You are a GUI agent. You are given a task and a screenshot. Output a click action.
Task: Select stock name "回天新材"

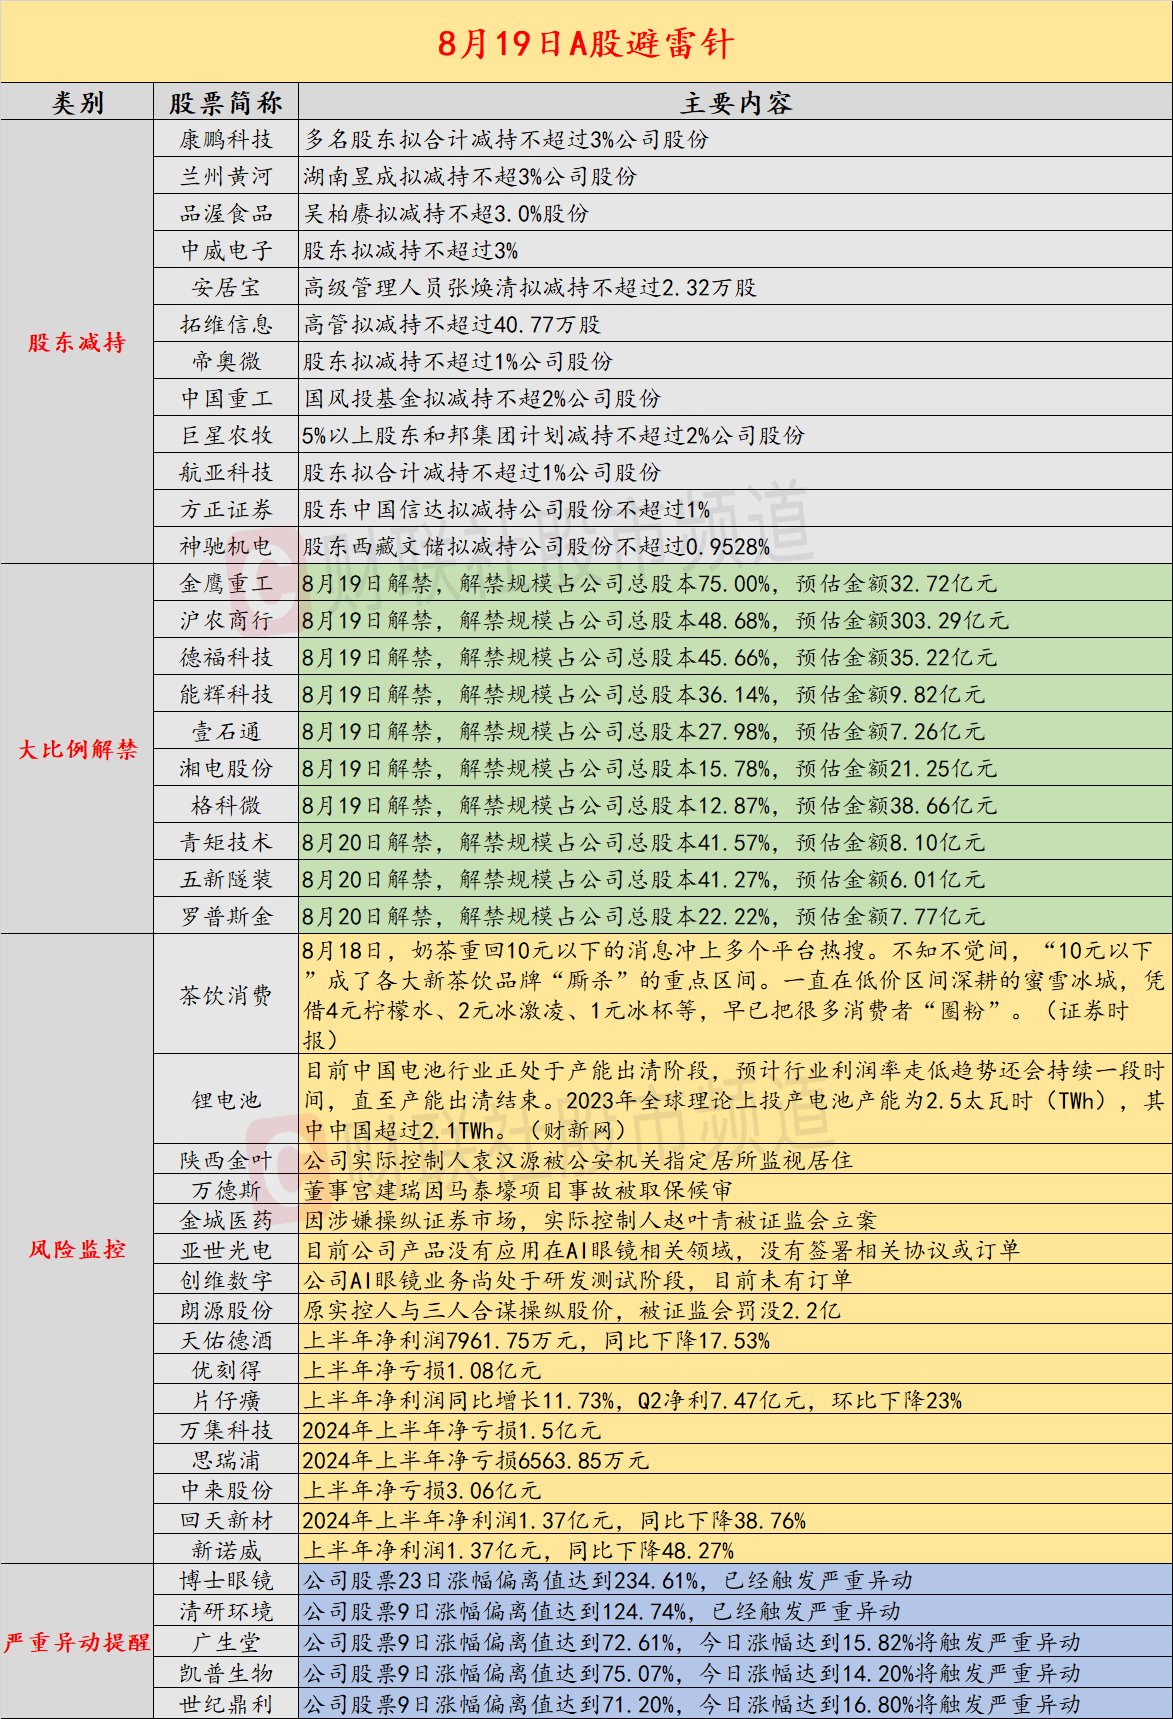(226, 1520)
